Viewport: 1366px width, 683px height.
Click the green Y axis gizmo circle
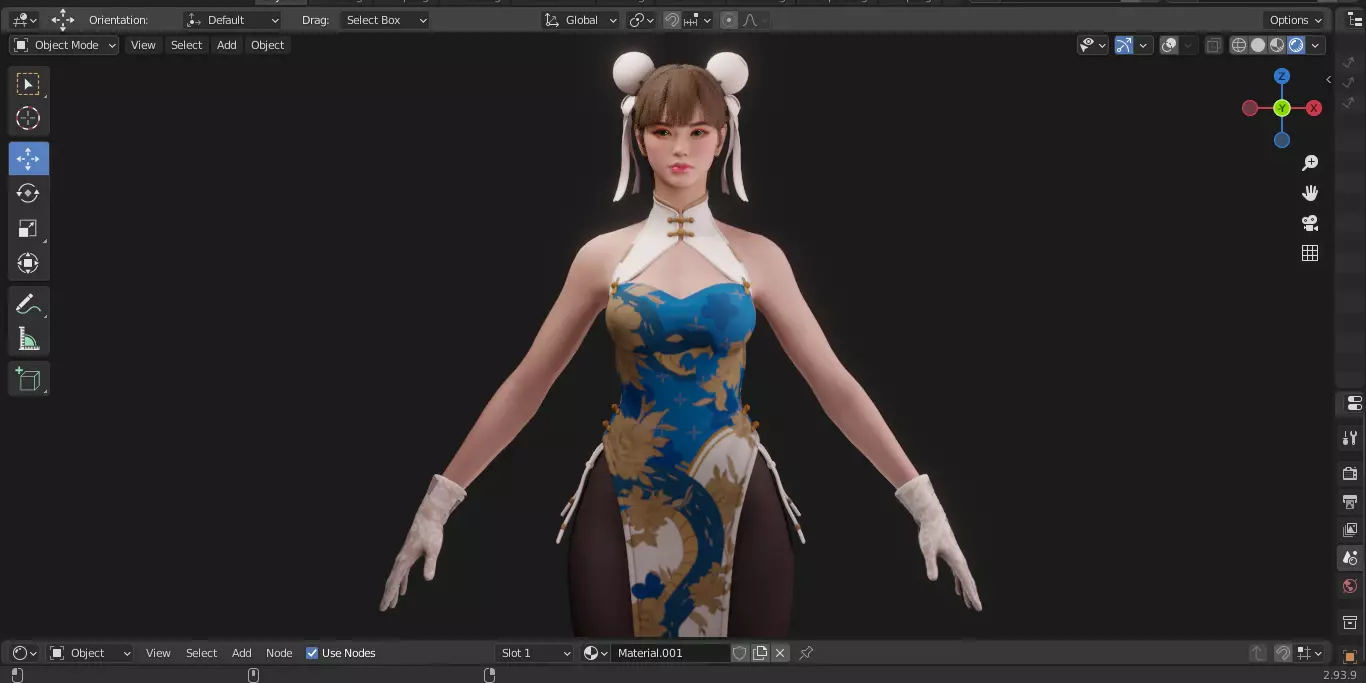(1282, 108)
